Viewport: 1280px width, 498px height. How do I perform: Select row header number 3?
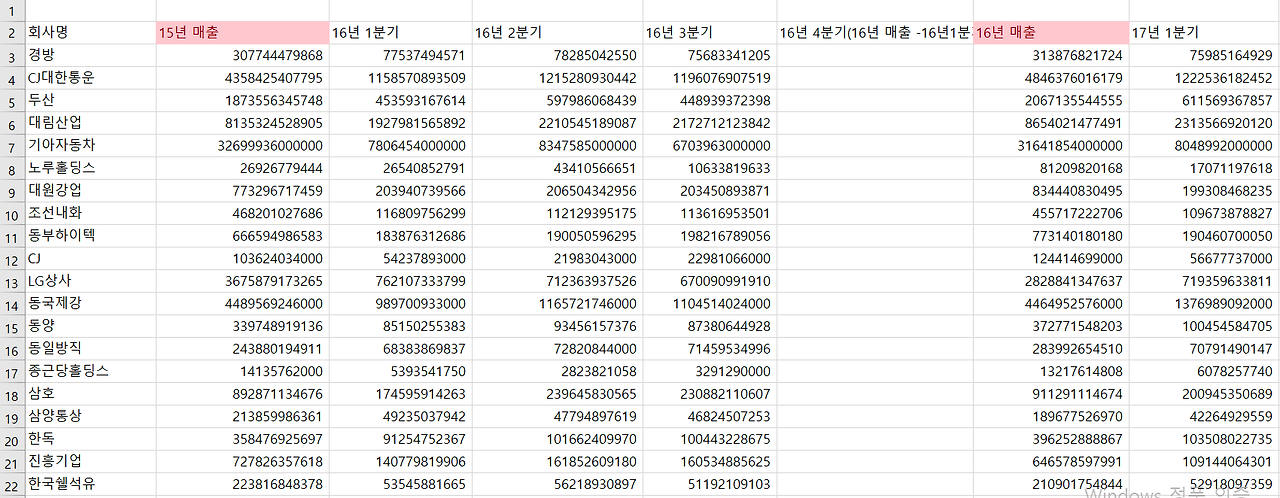12,55
